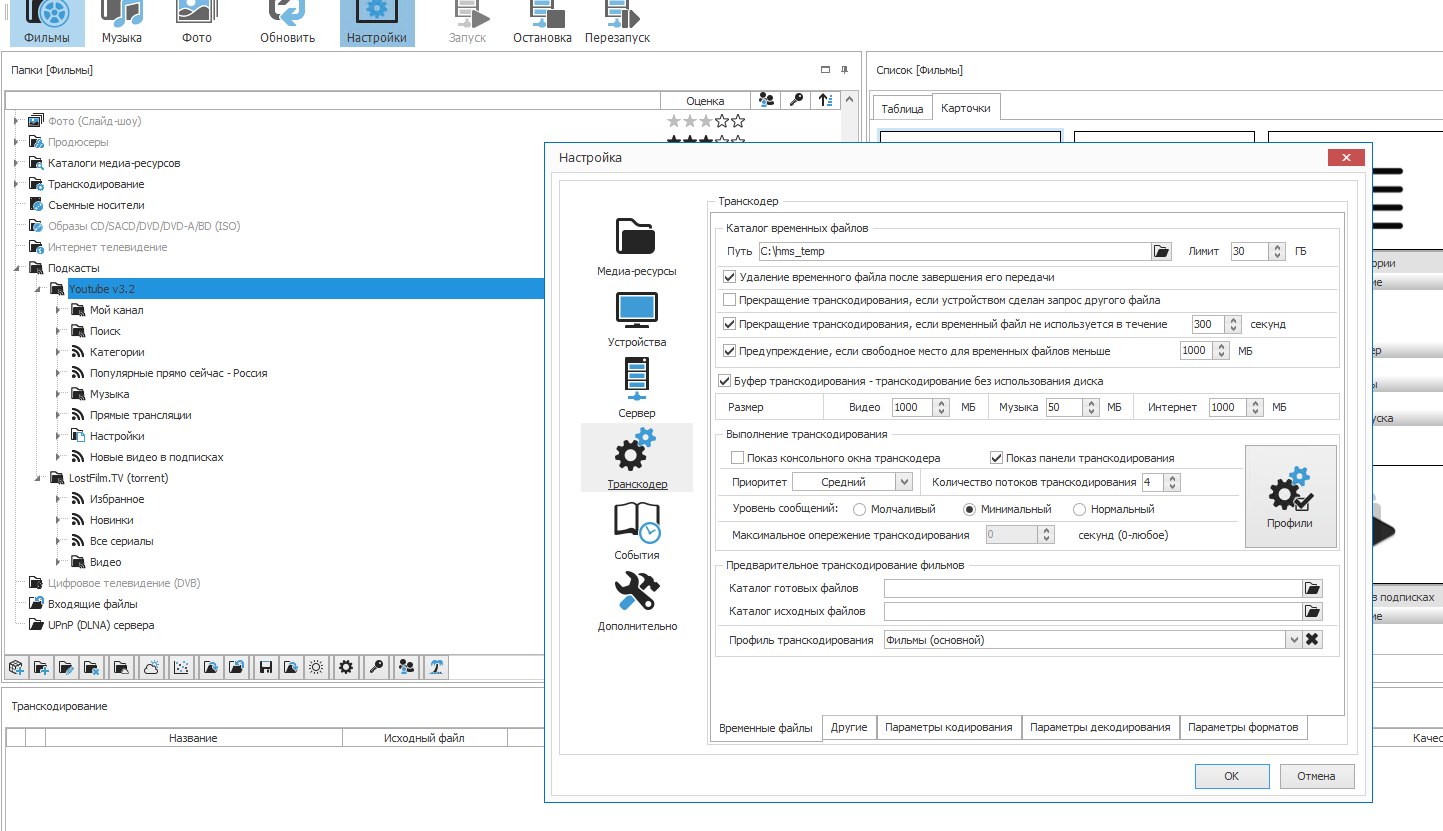
Task: Click the OK button
Action: (1231, 776)
